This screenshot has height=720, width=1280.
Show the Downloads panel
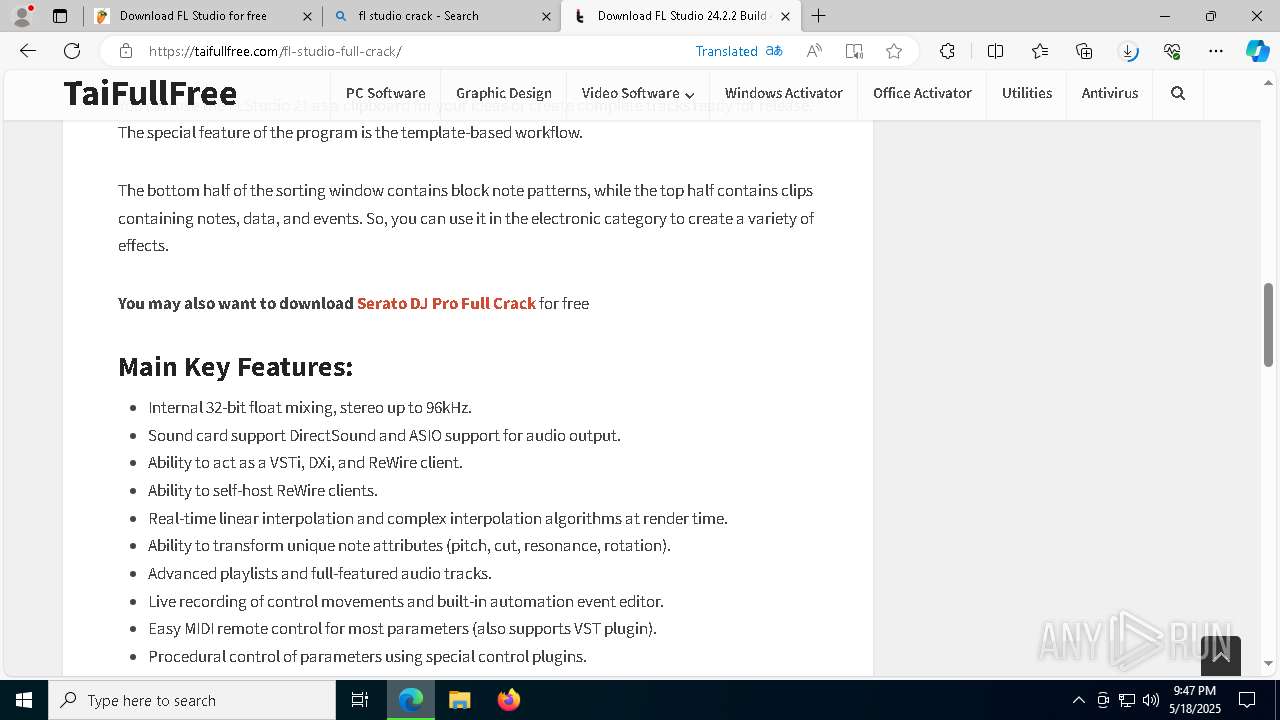point(1128,51)
